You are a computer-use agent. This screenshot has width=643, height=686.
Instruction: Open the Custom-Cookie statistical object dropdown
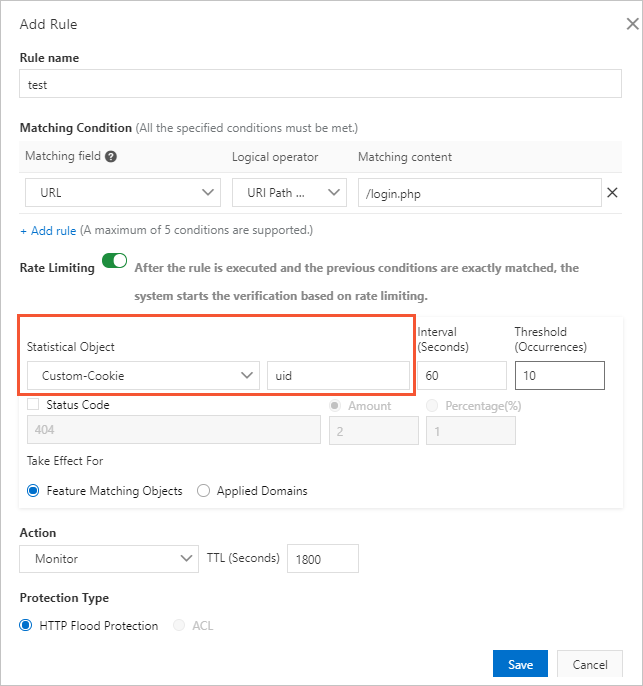point(140,375)
